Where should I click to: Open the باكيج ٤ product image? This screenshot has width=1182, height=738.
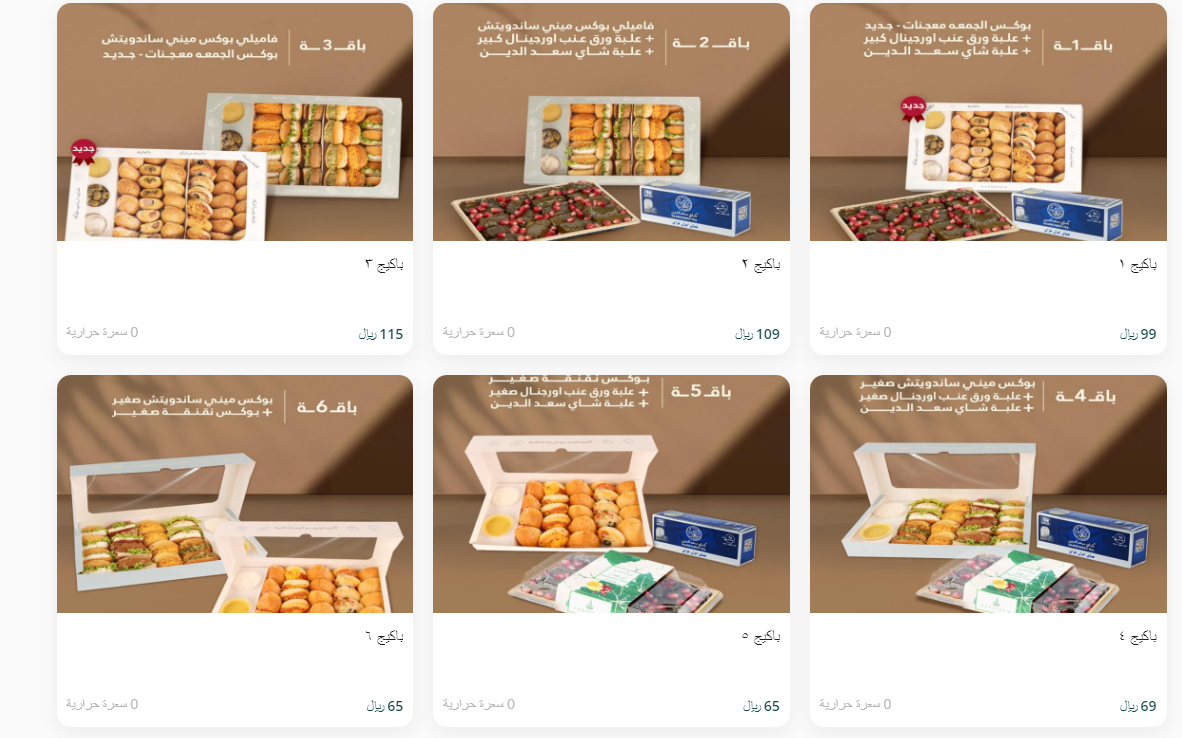(x=988, y=494)
